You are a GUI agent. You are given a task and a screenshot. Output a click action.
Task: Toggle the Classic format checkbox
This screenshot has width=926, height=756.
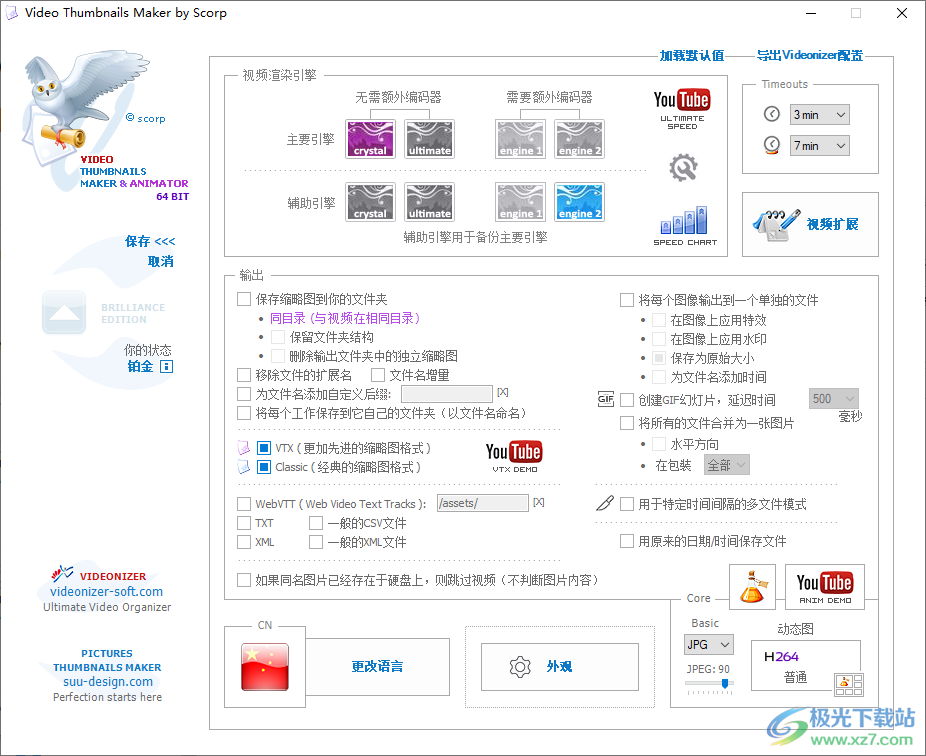(x=264, y=467)
